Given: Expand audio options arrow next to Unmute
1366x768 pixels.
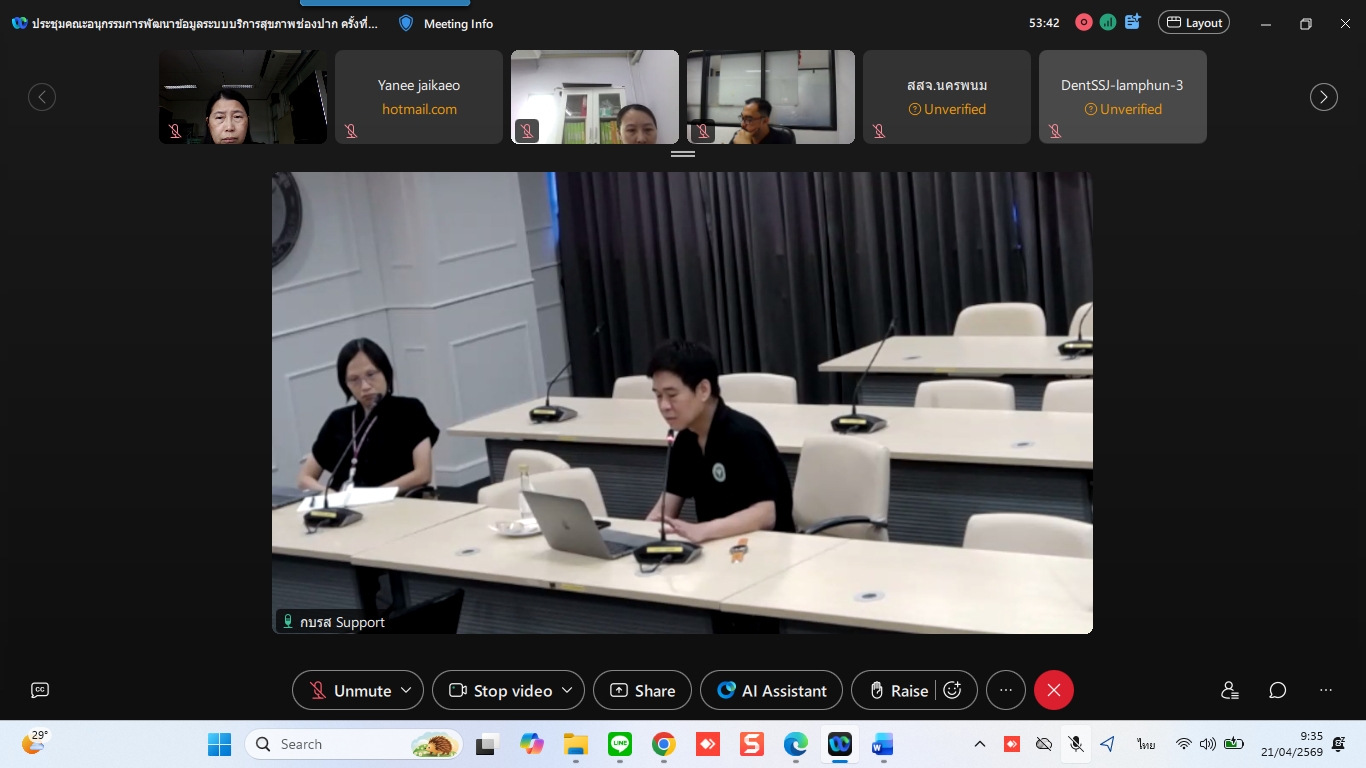Looking at the screenshot, I should tap(406, 690).
